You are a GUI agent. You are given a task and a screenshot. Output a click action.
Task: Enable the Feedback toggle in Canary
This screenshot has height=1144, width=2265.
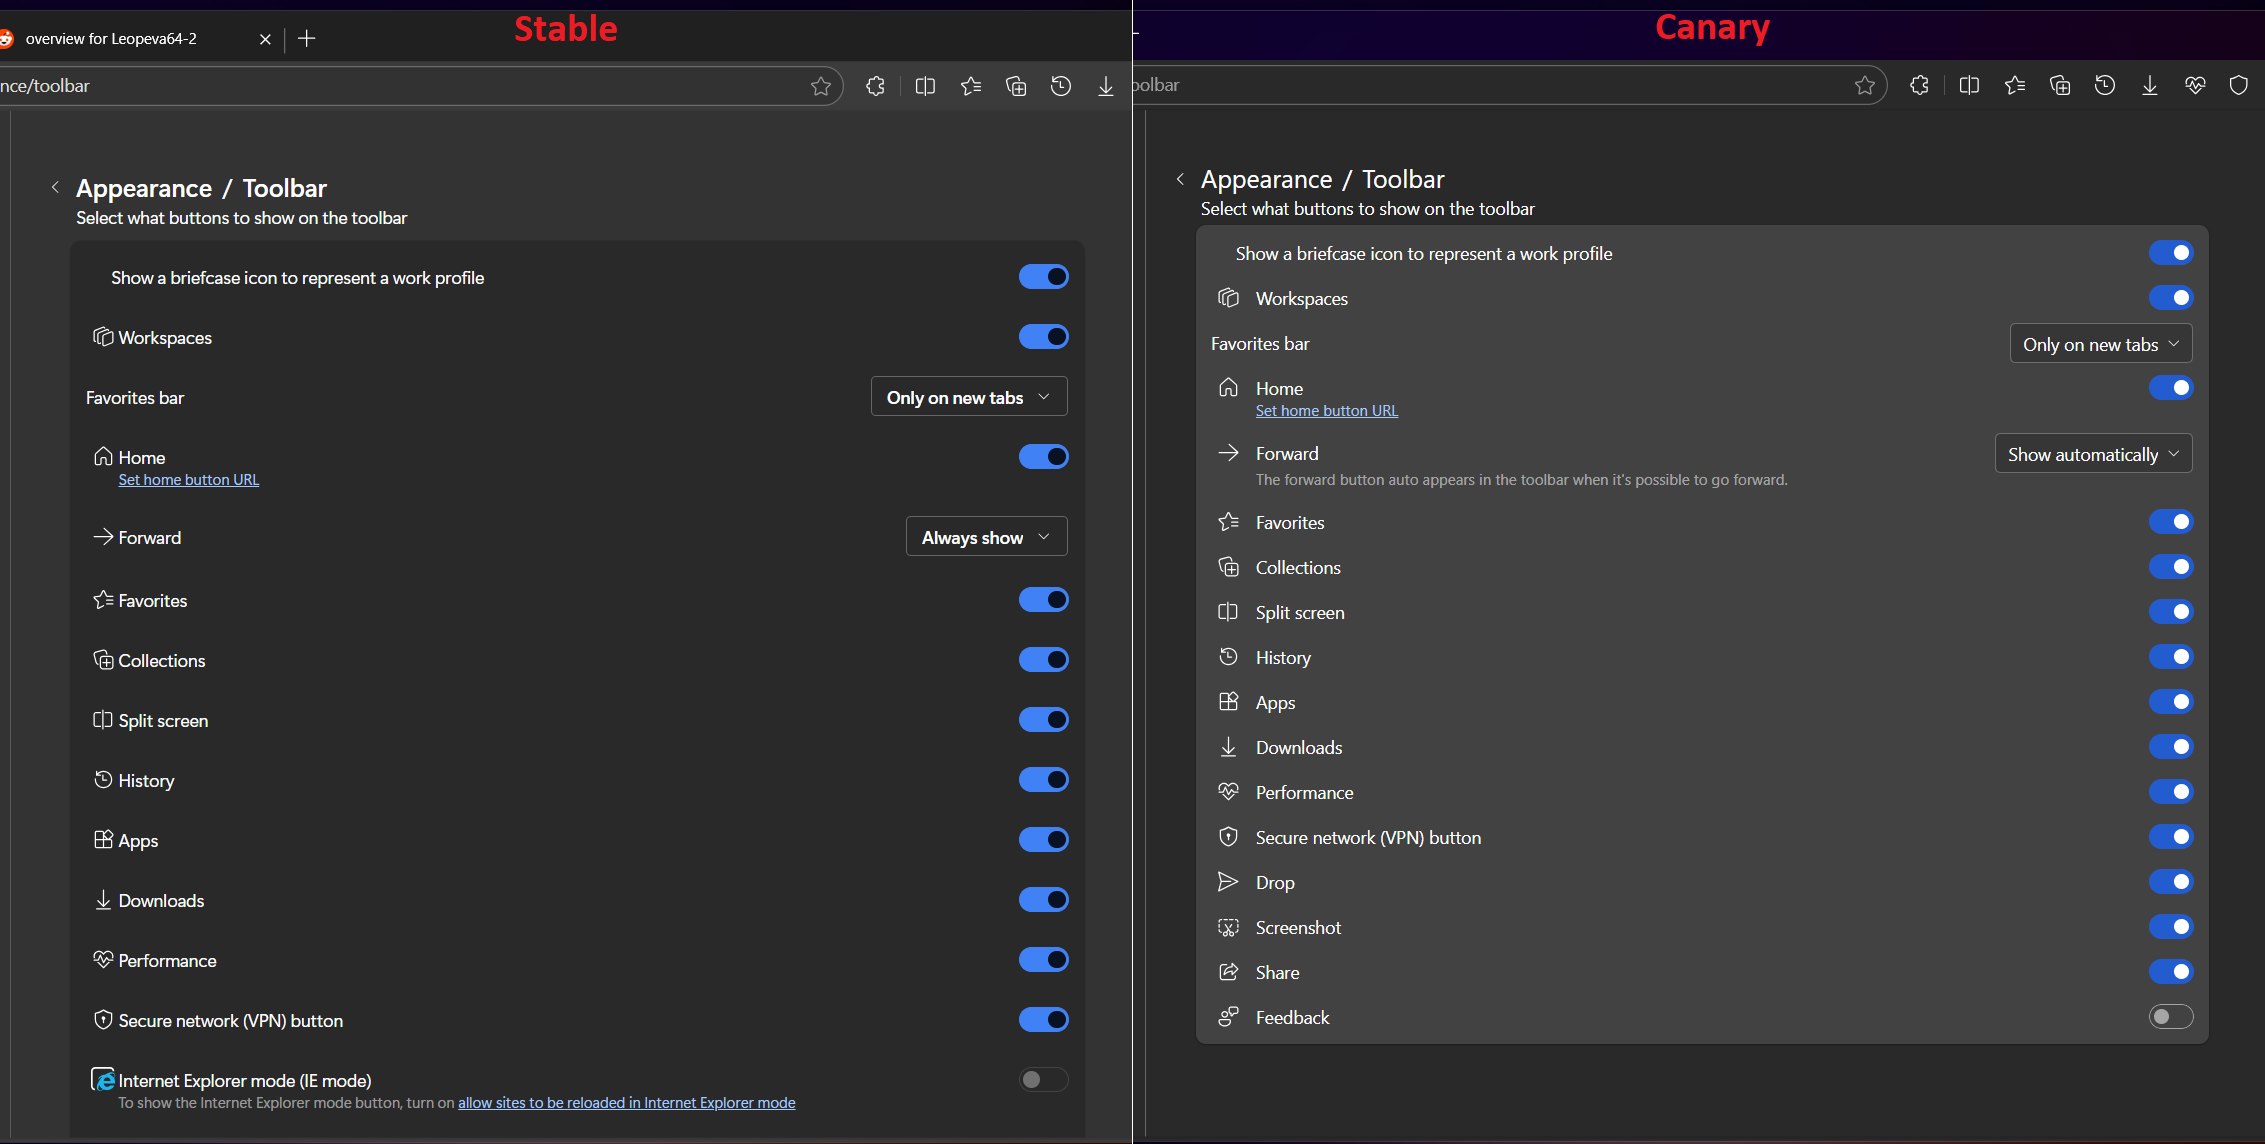coord(2170,1017)
